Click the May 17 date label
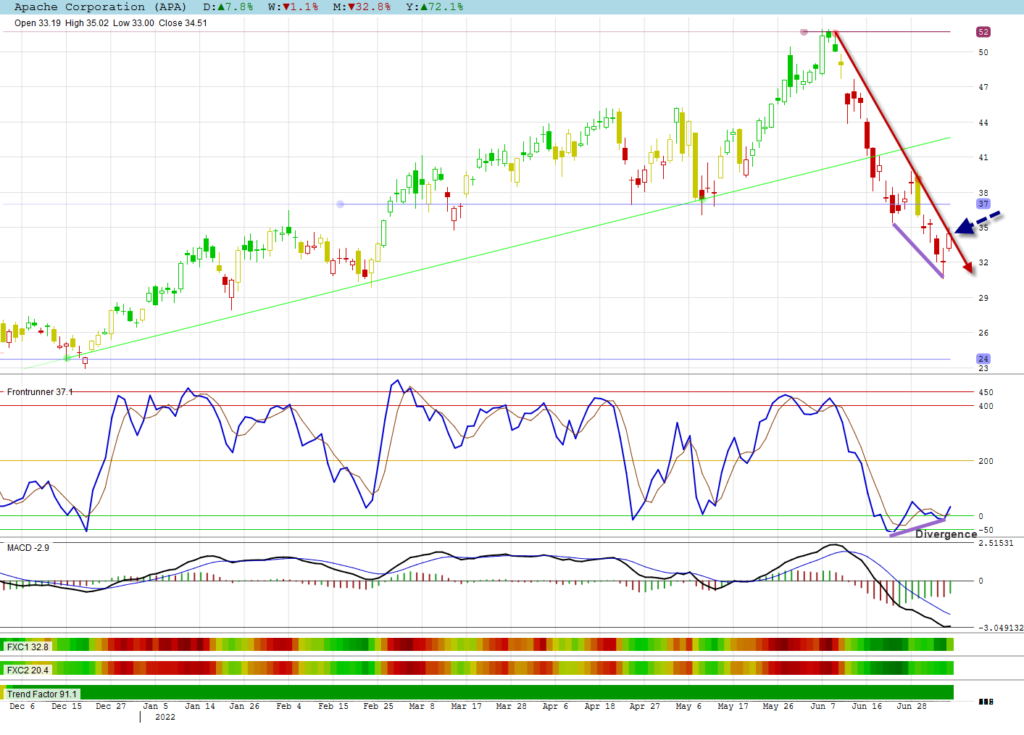 pyautogui.click(x=733, y=706)
